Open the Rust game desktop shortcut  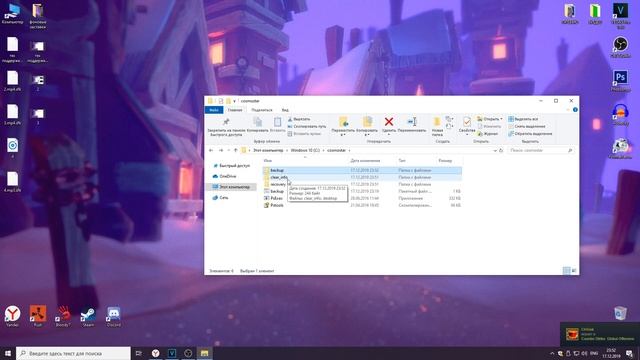[x=38, y=316]
